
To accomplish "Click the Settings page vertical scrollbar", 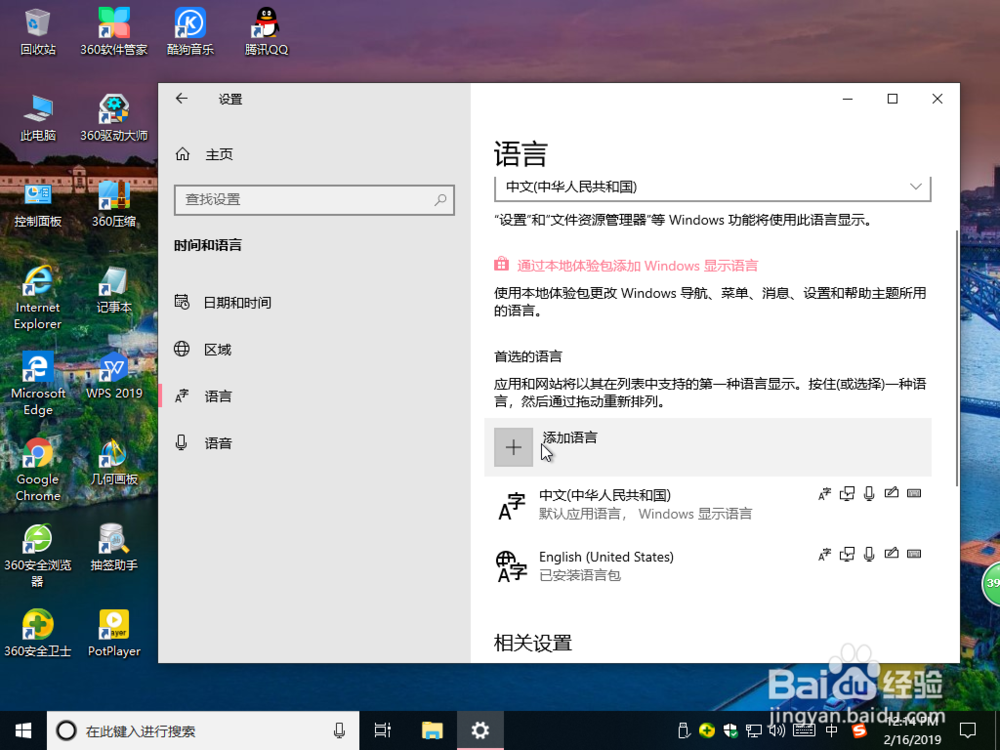I will (957, 357).
